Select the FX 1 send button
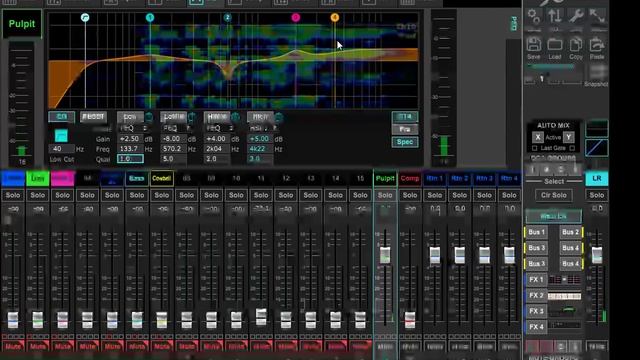Image resolution: width=640 pixels, height=360 pixels. click(x=536, y=280)
